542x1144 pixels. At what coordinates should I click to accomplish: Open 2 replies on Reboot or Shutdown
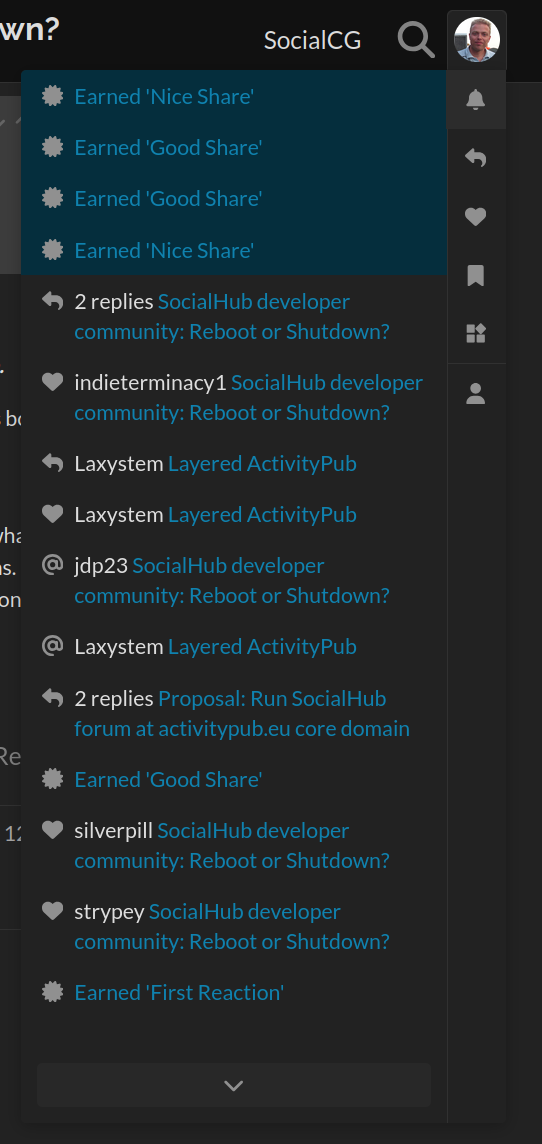(x=234, y=317)
